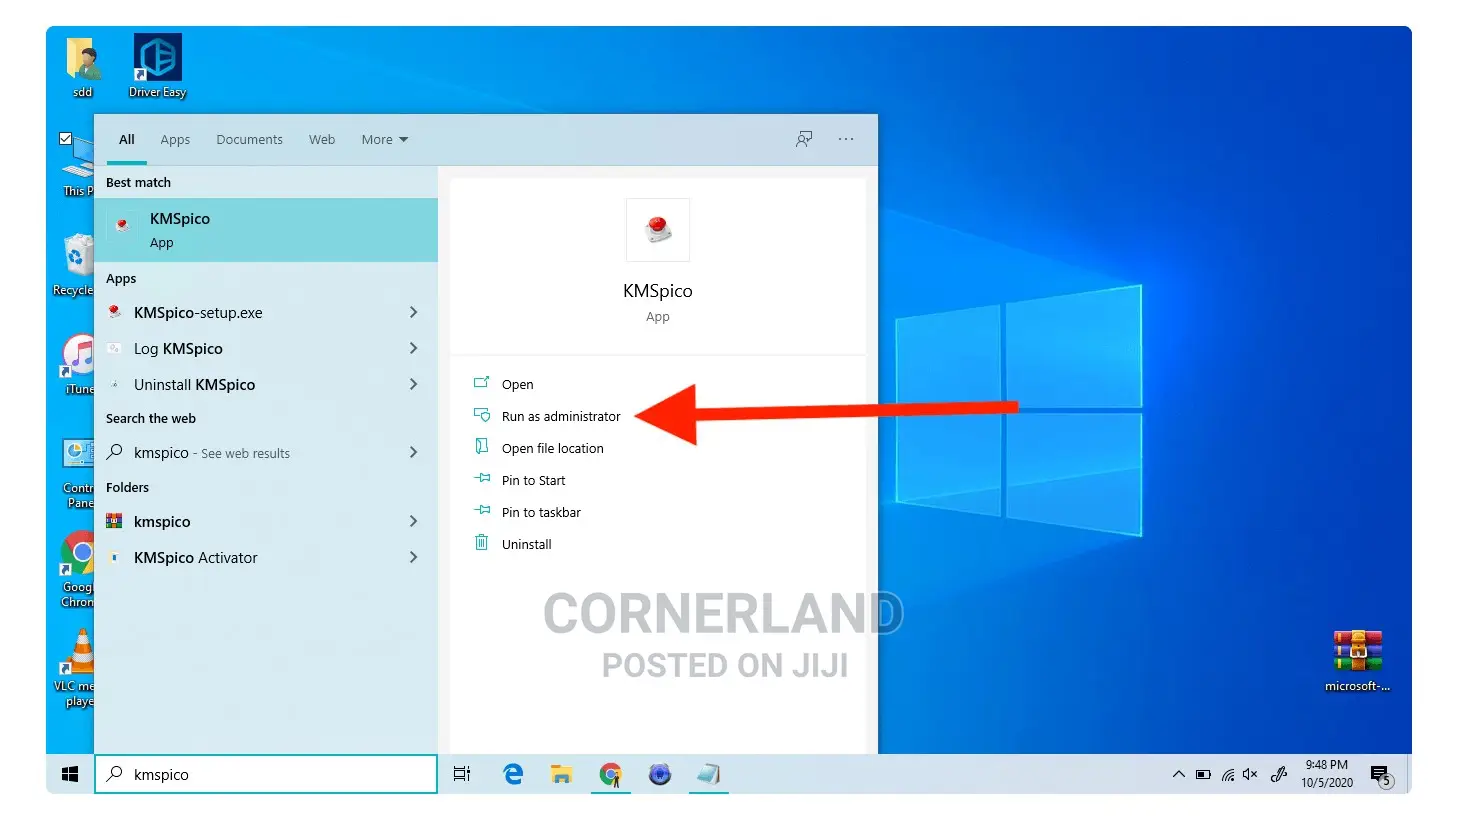The image size is (1458, 820).
Task: Switch to the Apps search tab
Action: [x=175, y=140]
